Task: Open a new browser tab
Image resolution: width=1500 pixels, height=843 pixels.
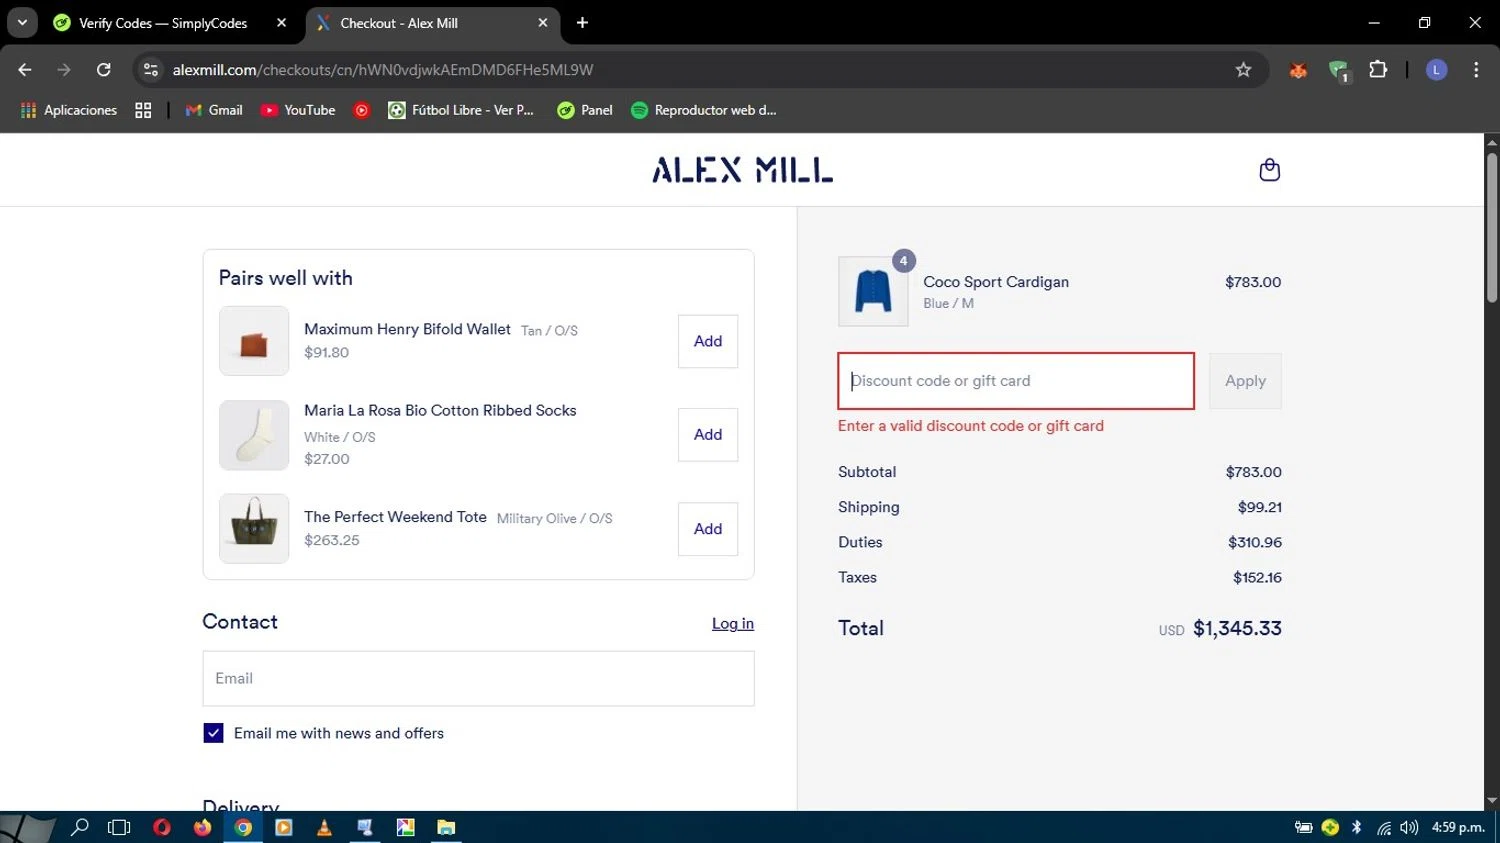Action: (582, 22)
